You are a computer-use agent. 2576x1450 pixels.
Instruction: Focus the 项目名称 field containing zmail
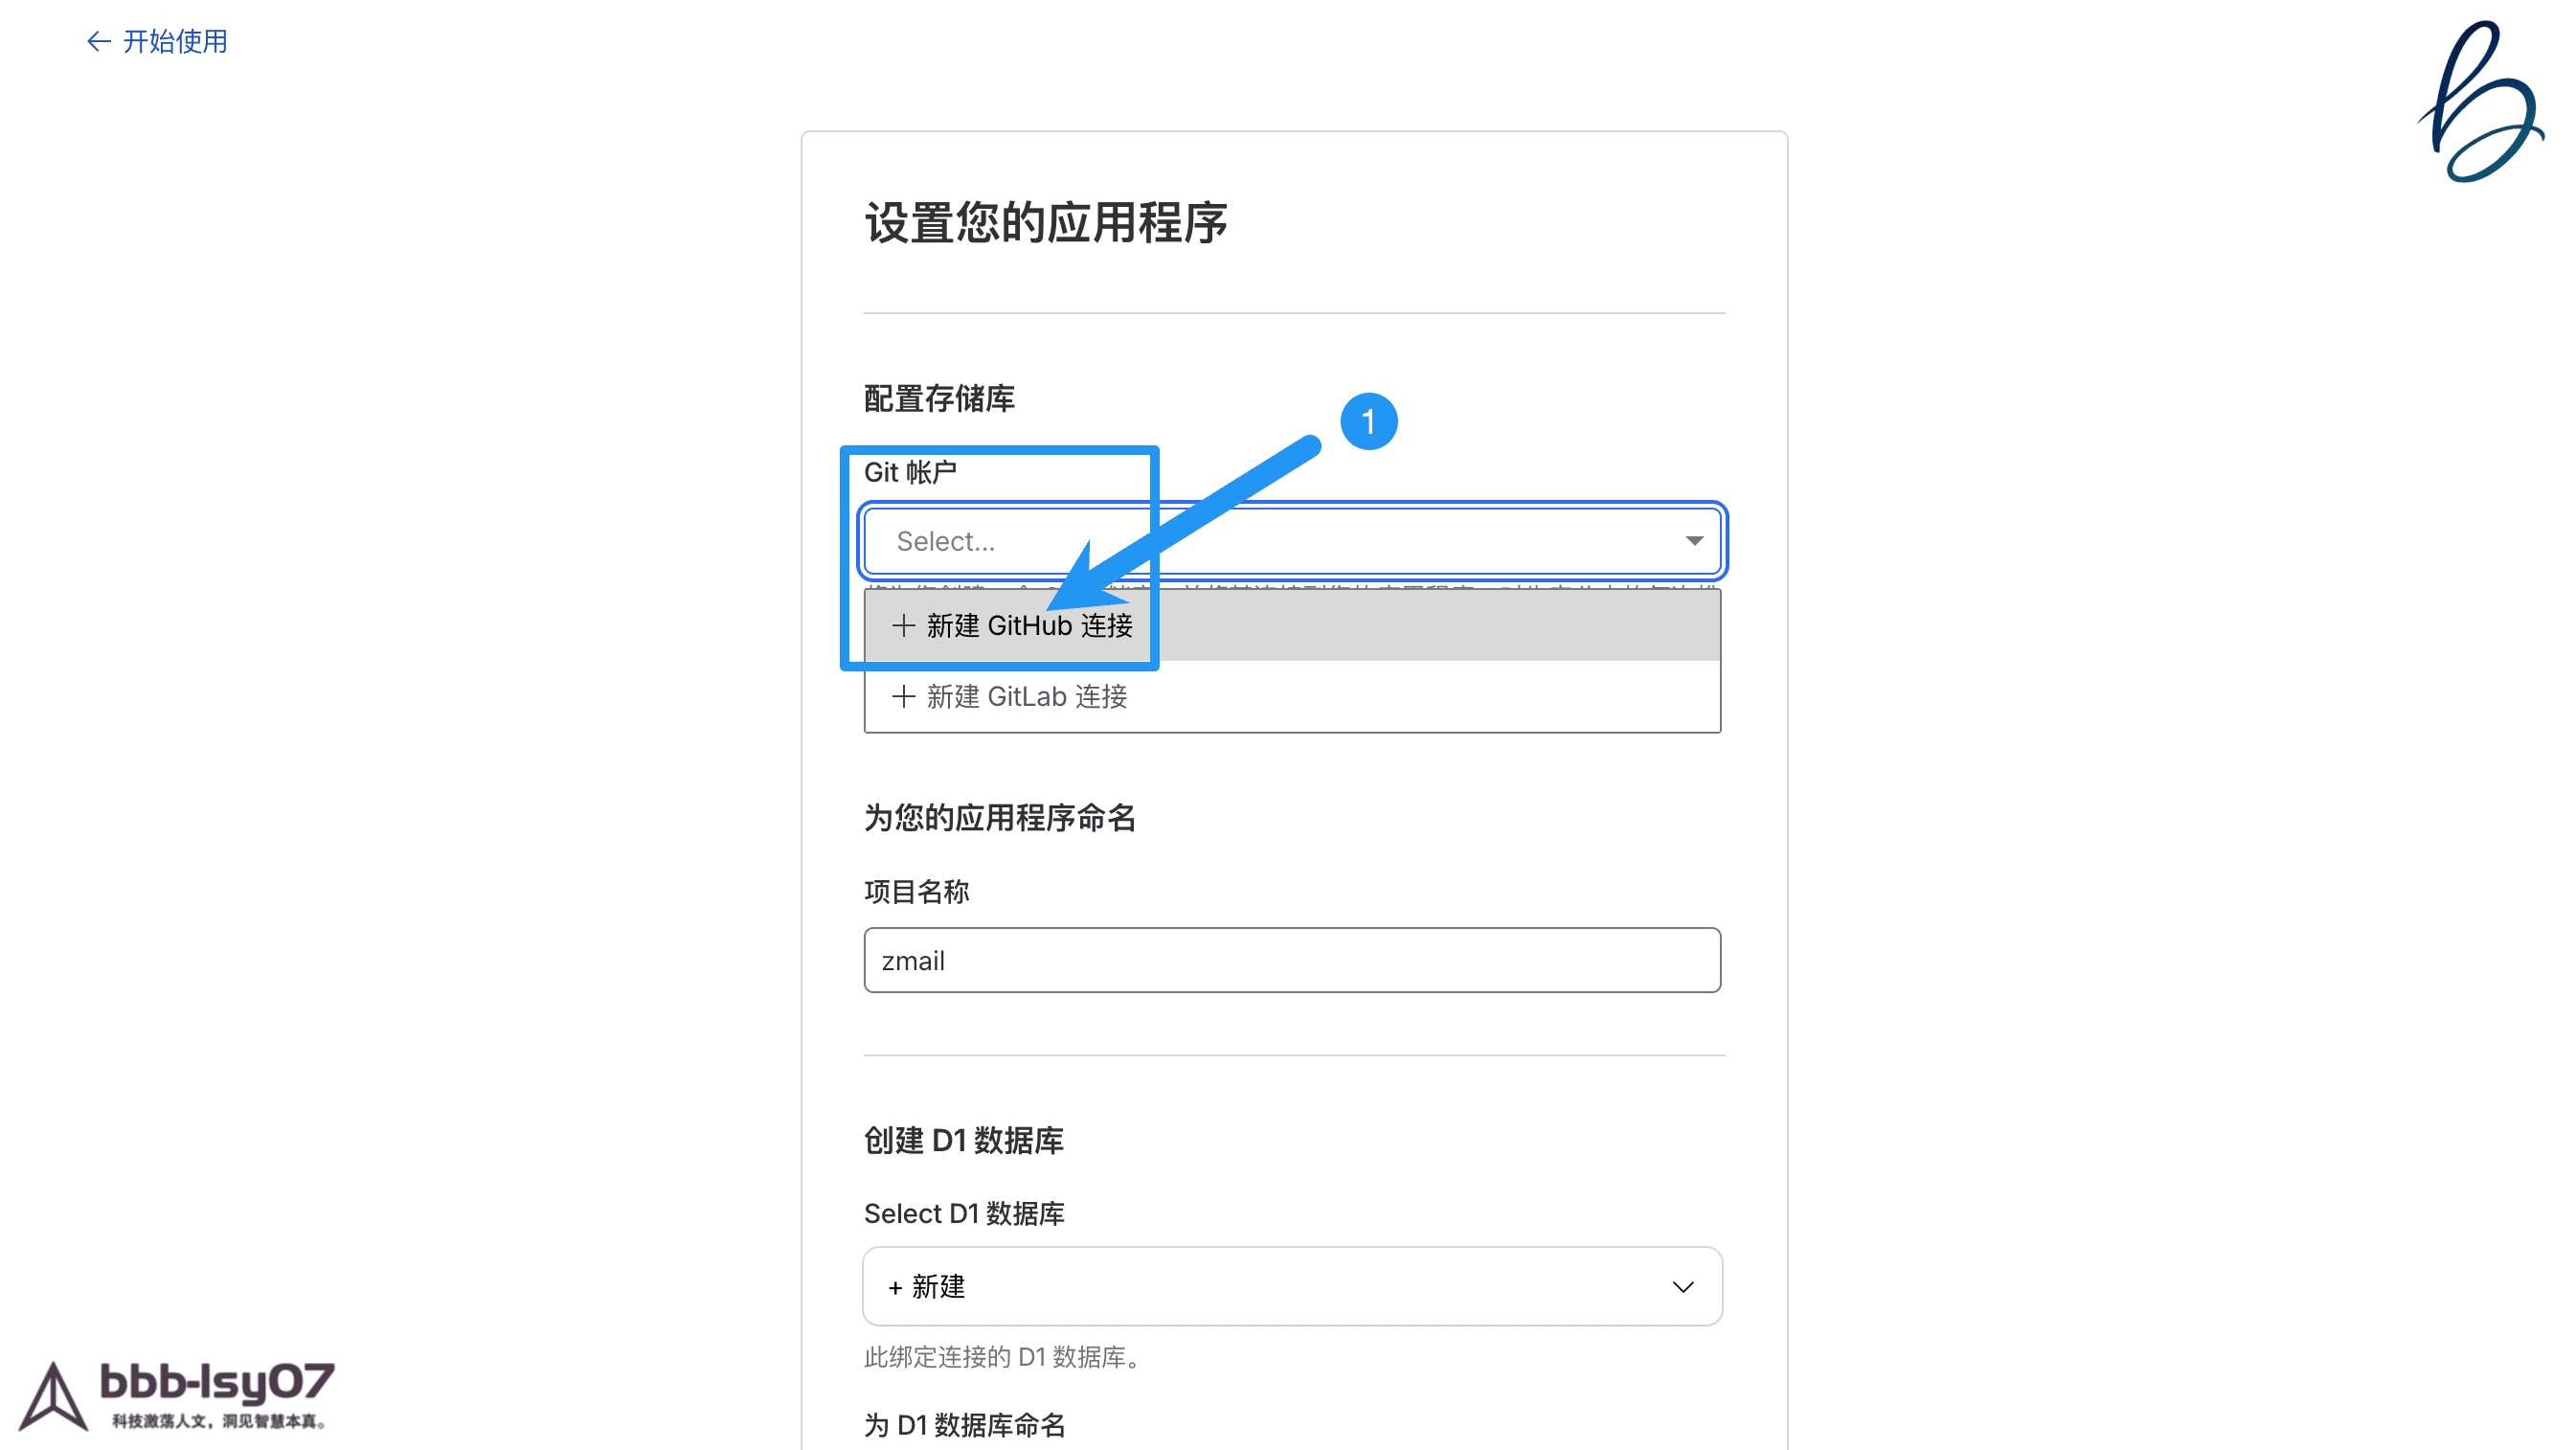point(1291,960)
